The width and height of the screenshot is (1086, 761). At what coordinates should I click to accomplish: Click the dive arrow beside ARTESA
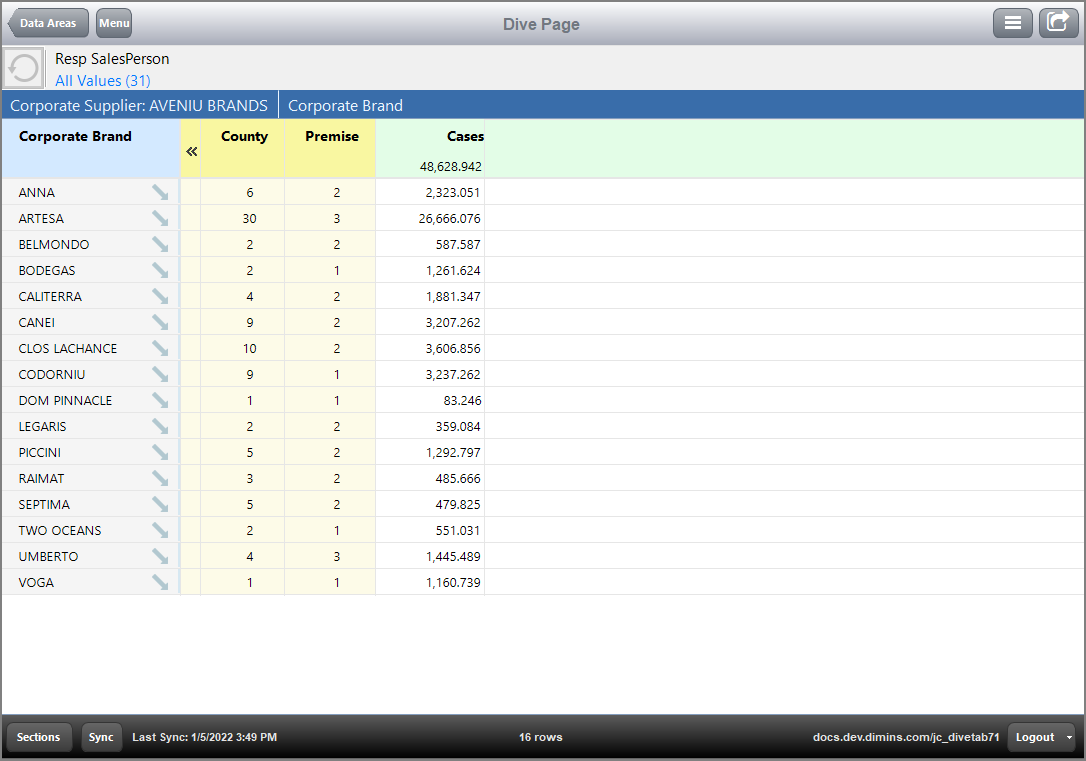(160, 219)
